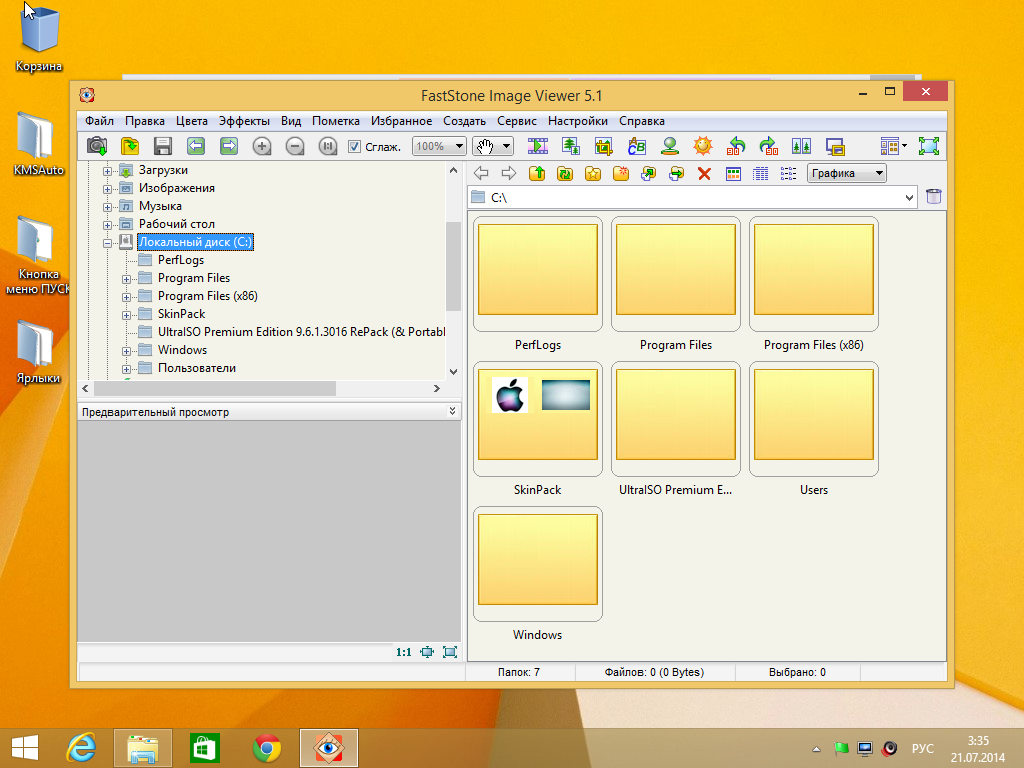Select the Users folder thumbnail
This screenshot has height=768, width=1024.
[x=814, y=419]
